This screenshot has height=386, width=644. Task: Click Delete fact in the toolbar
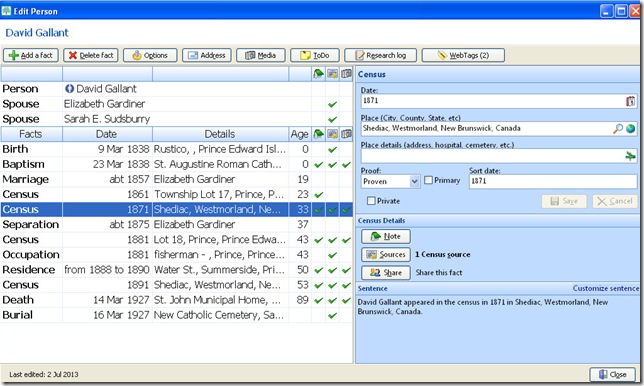click(x=91, y=55)
